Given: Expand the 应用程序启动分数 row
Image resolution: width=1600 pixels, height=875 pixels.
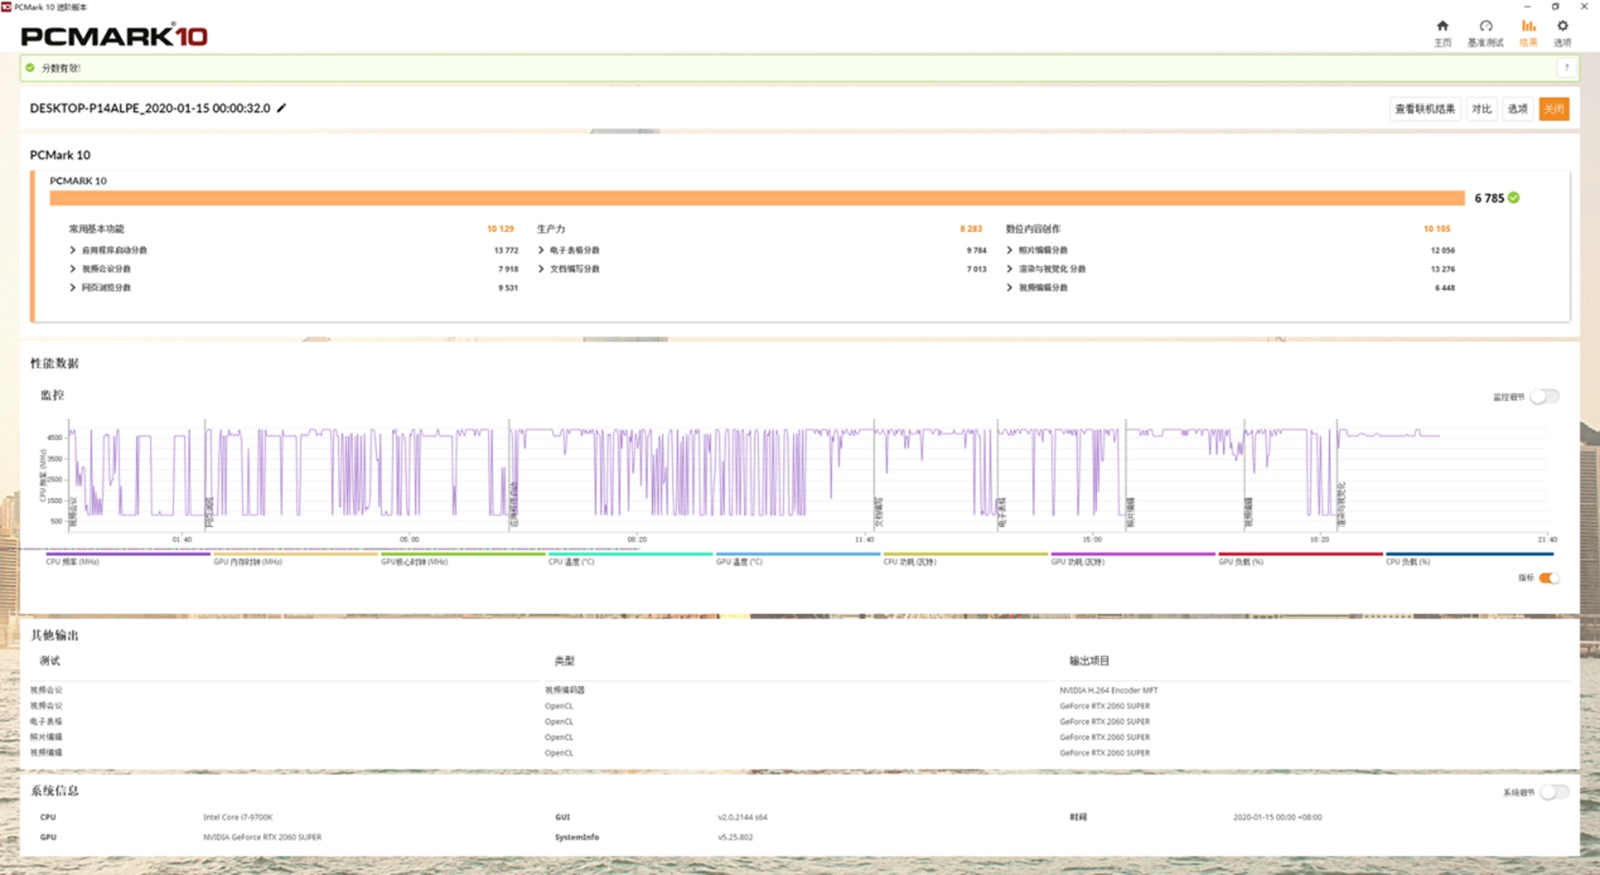Looking at the screenshot, I should click(x=73, y=250).
